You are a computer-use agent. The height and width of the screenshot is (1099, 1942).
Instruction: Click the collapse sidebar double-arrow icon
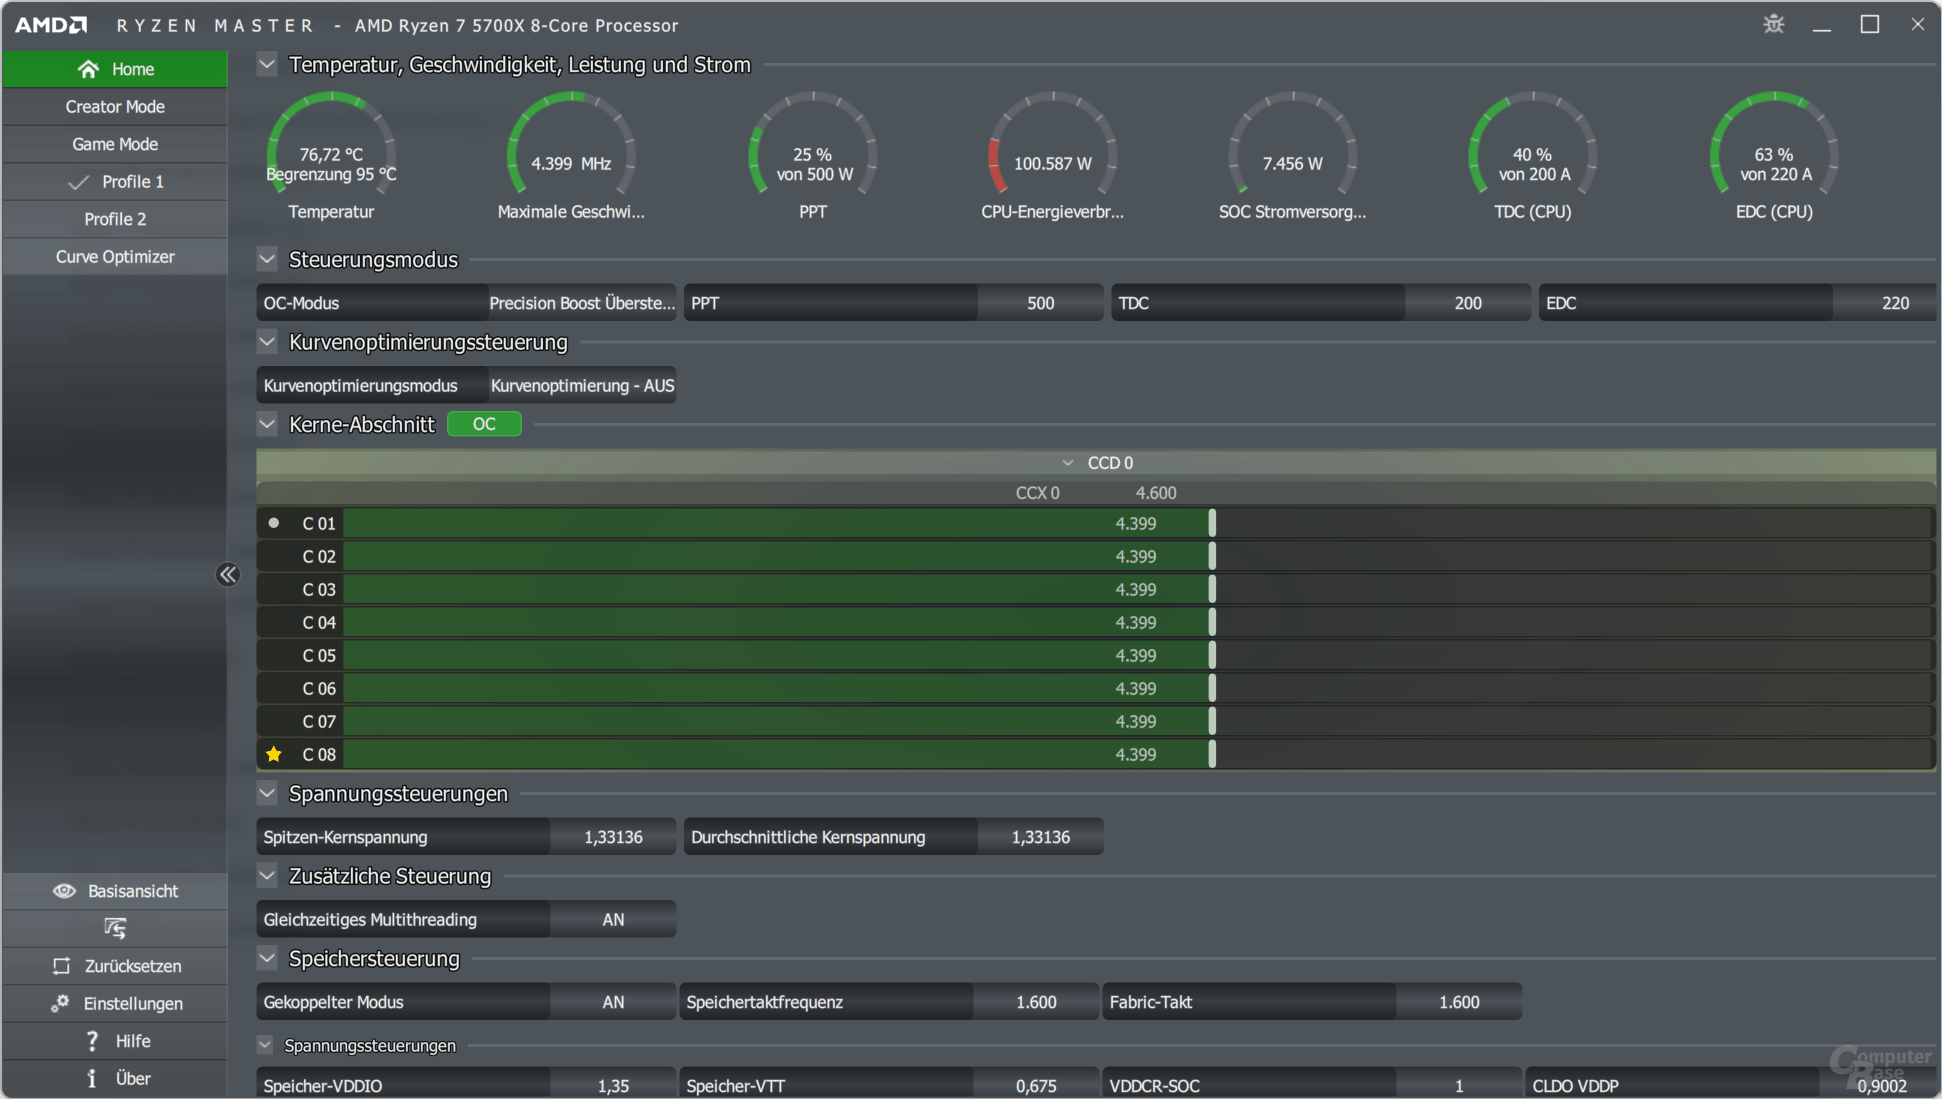pos(228,574)
